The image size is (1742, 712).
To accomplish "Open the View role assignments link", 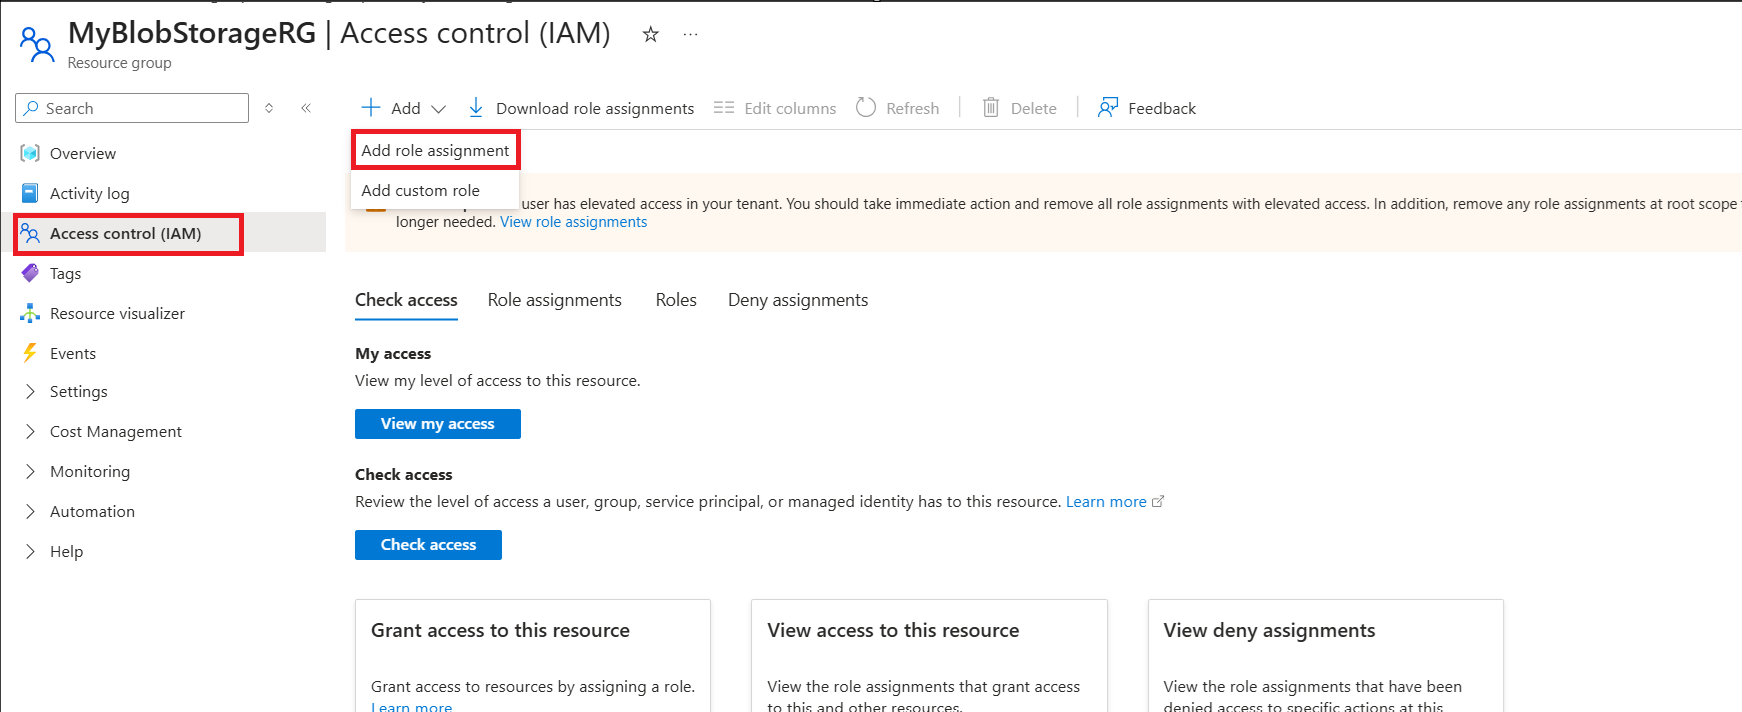I will pos(573,222).
